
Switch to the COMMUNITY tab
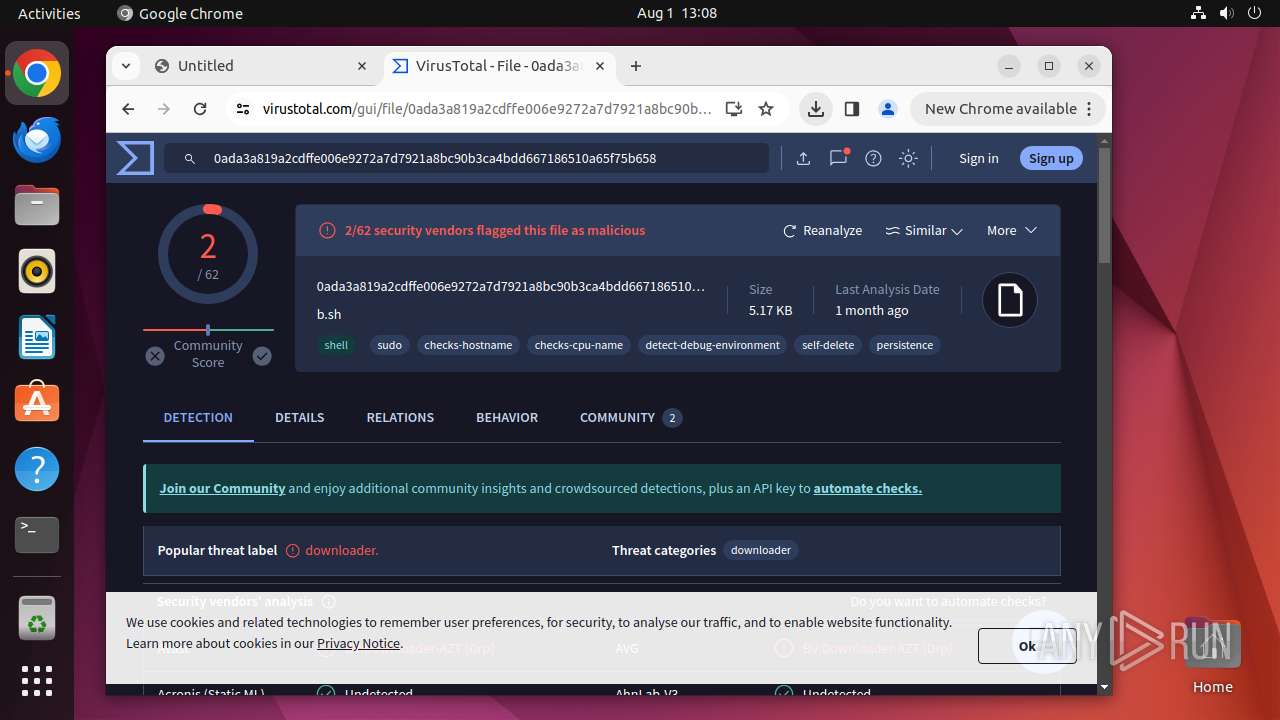coord(630,418)
